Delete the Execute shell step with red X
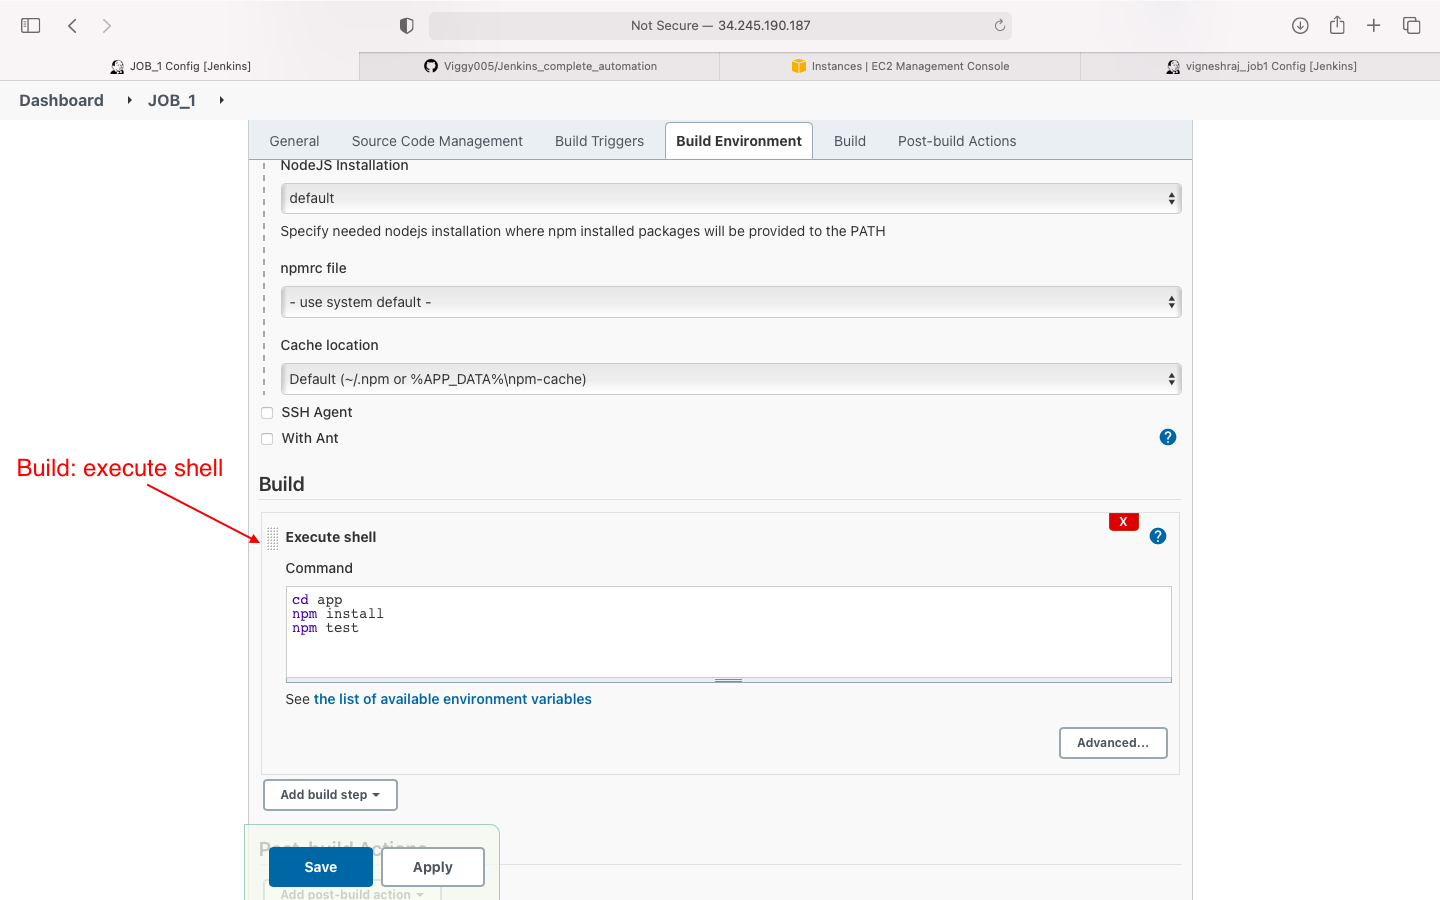Screen dimensions: 1440x900 click(x=1124, y=522)
